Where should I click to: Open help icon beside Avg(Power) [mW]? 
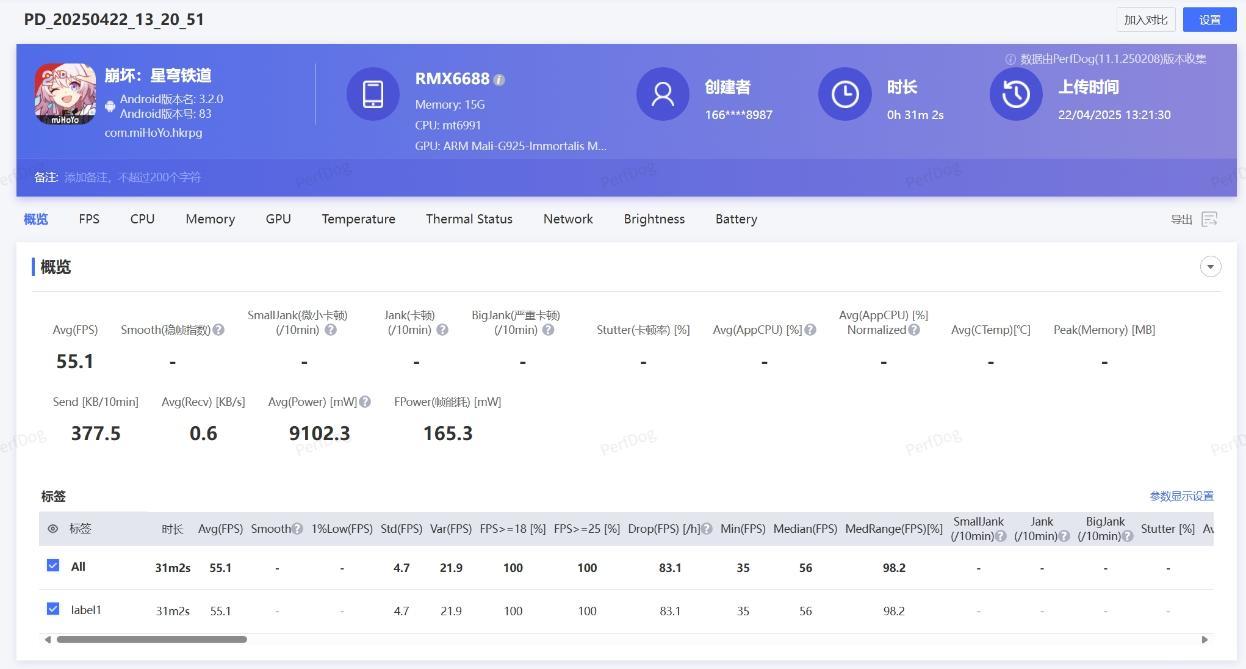[365, 402]
